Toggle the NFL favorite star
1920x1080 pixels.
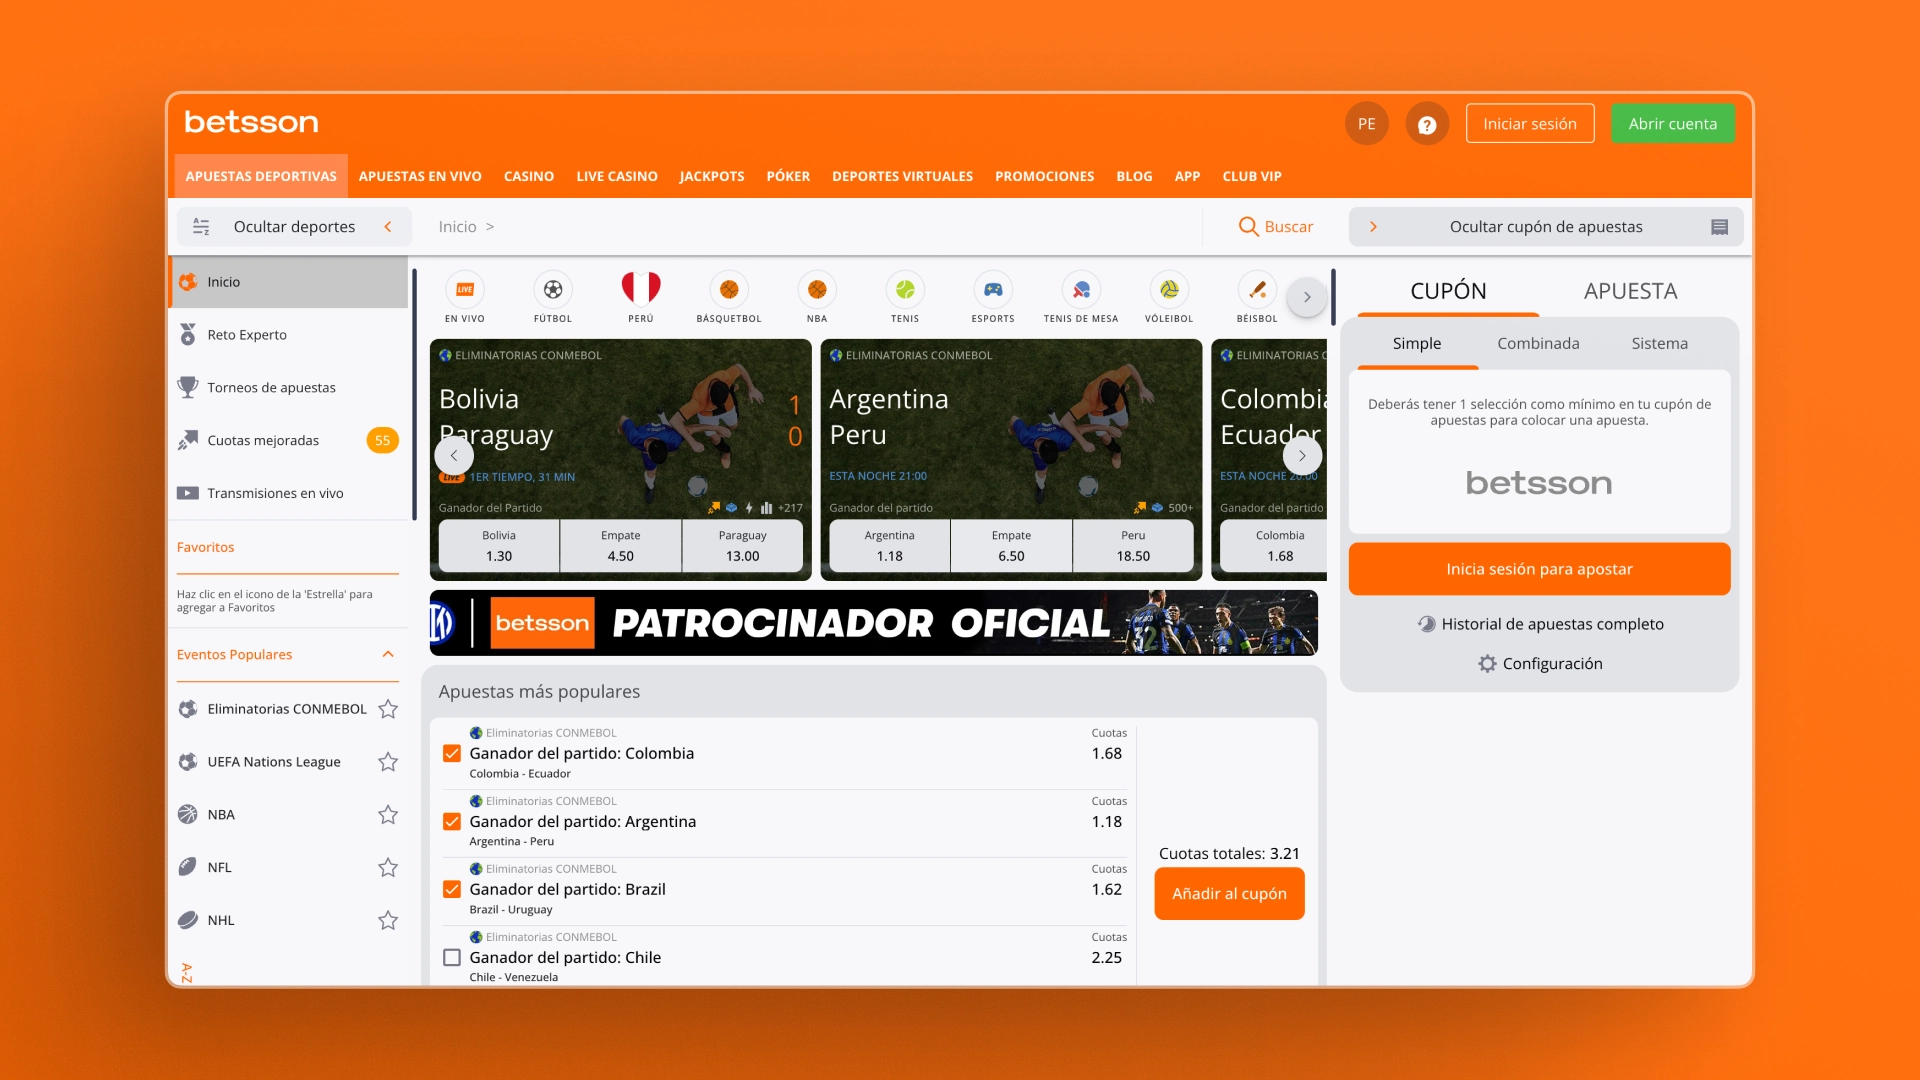coord(388,868)
